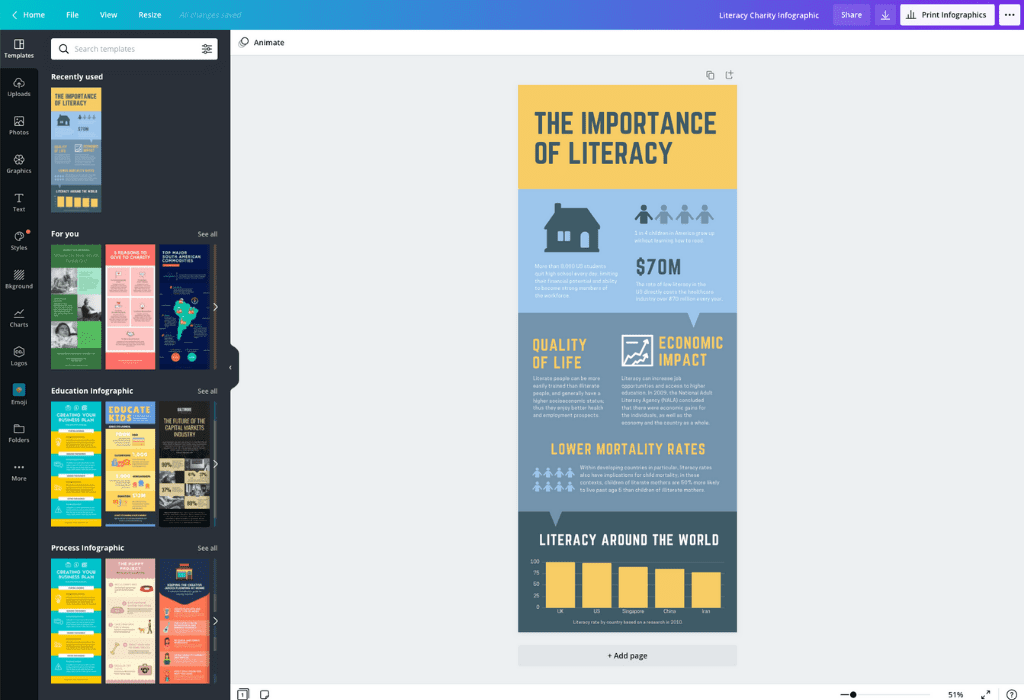Open the Photos panel
The height and width of the screenshot is (700, 1024).
[20, 127]
